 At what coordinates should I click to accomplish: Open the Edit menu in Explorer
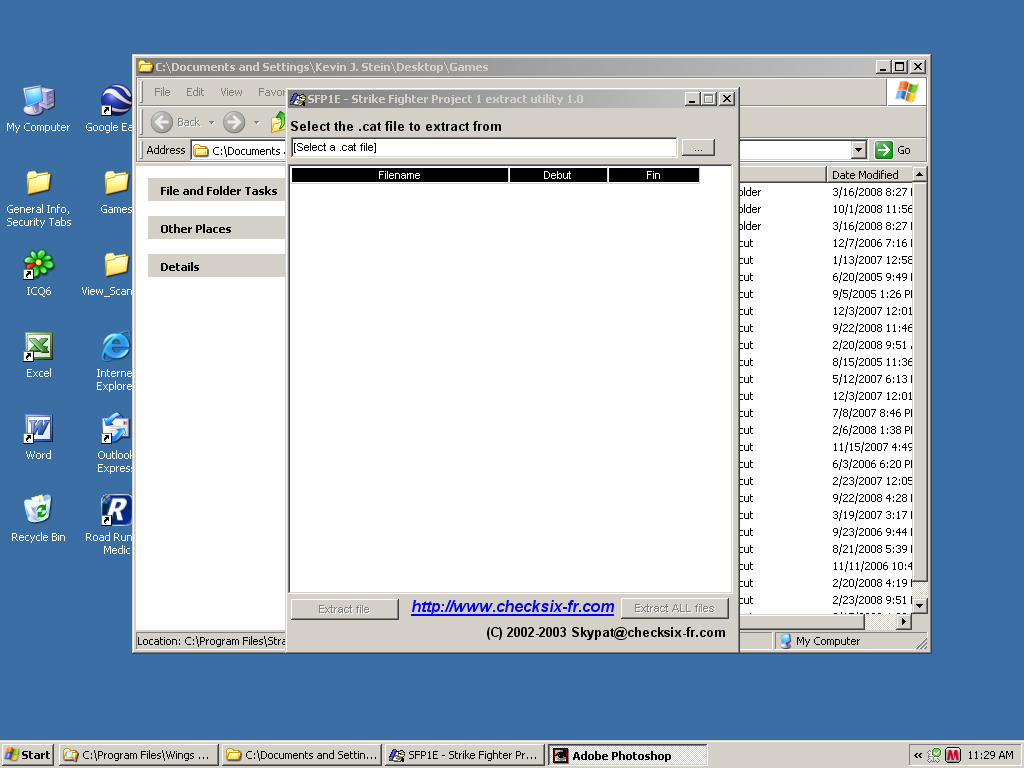(195, 92)
